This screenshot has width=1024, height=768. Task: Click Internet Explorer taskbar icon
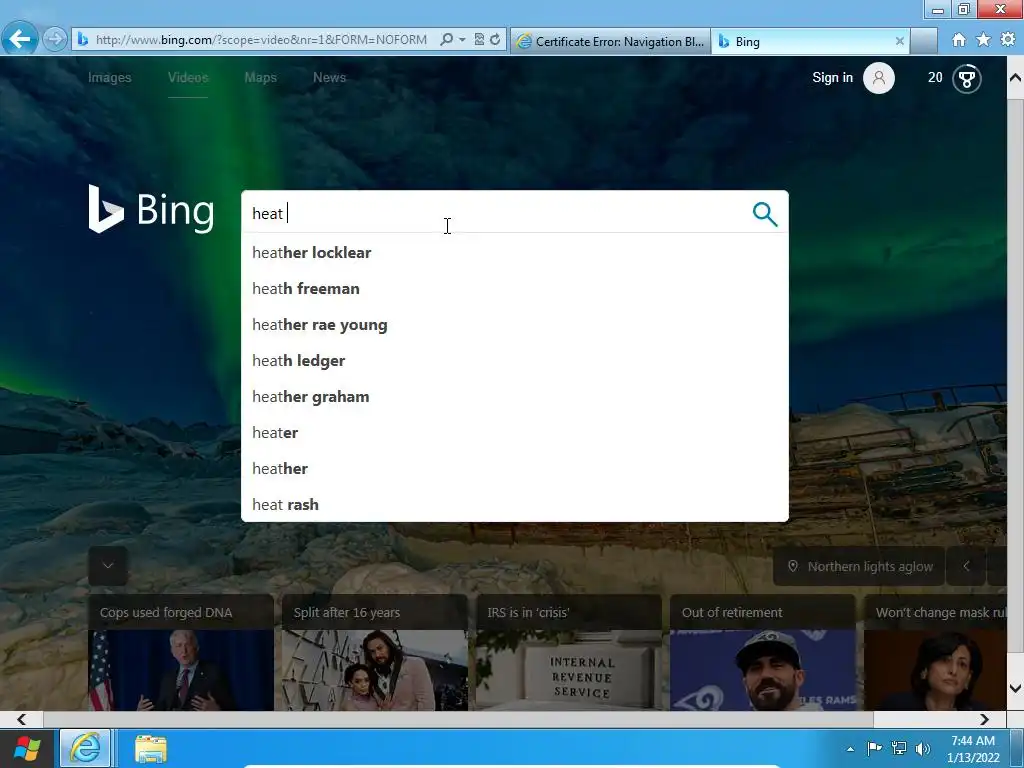click(x=86, y=748)
